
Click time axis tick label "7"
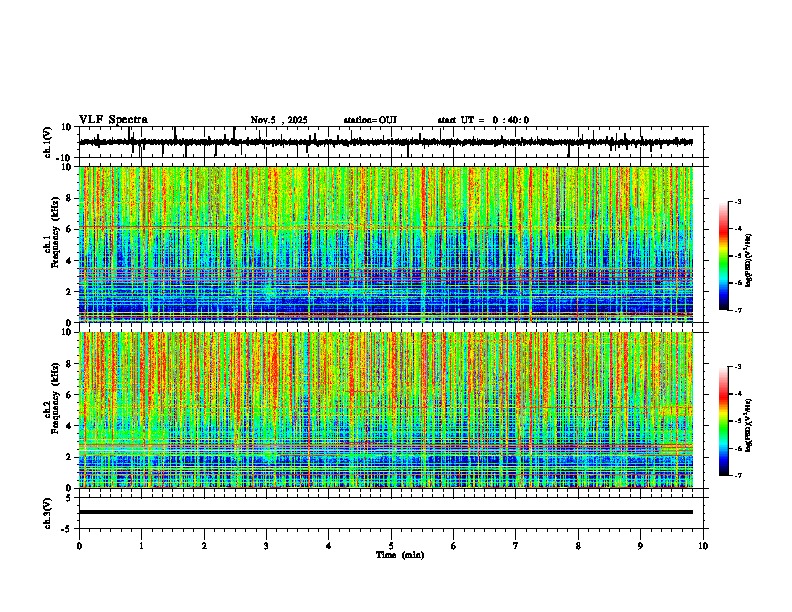point(516,546)
